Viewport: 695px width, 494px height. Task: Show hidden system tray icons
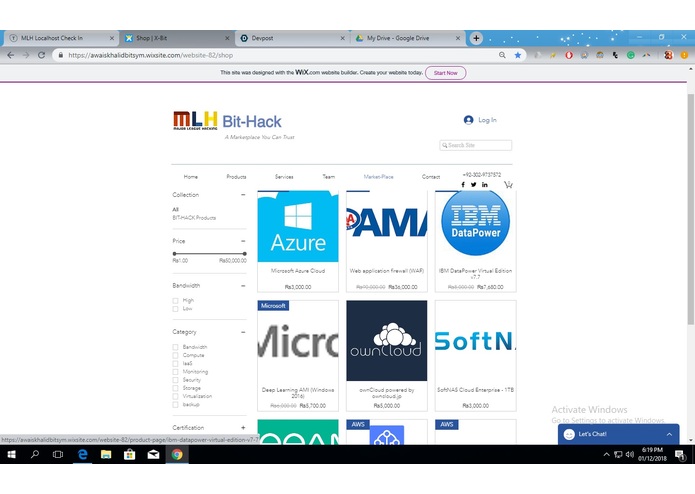(x=606, y=455)
